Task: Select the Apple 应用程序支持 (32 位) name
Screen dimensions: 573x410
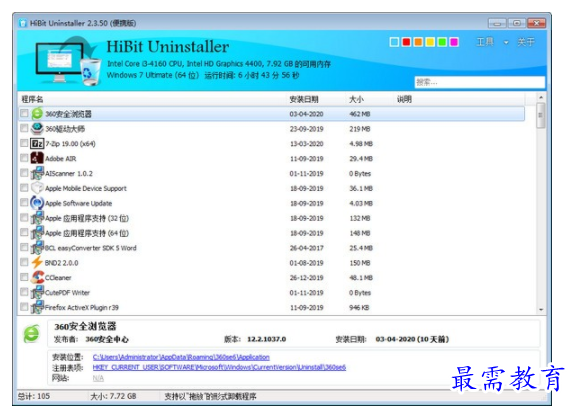Action: pos(87,218)
